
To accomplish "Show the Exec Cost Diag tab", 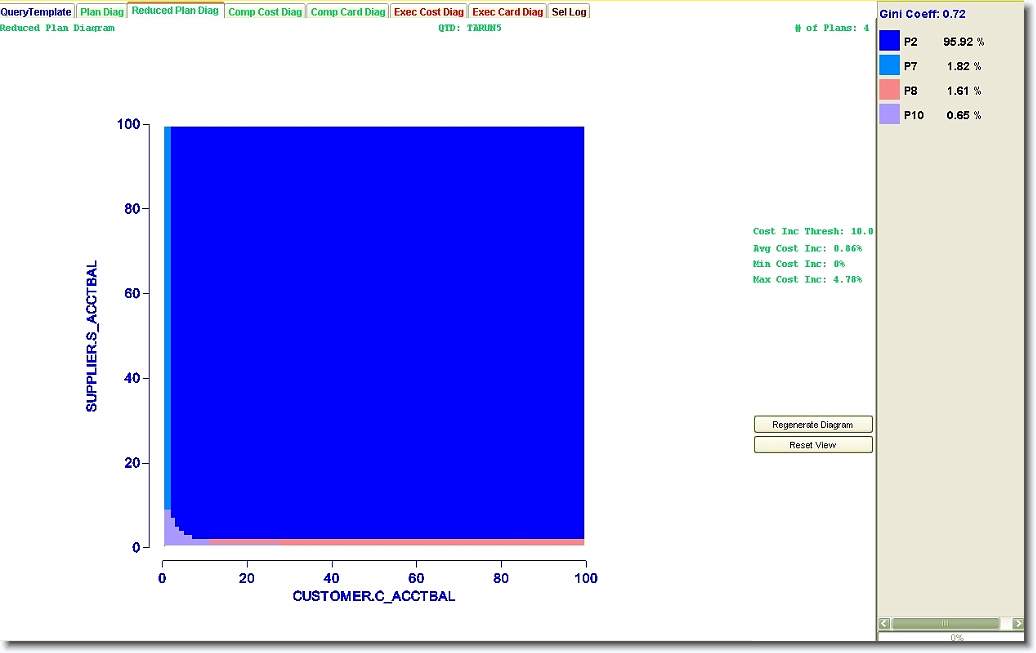I will pyautogui.click(x=429, y=12).
